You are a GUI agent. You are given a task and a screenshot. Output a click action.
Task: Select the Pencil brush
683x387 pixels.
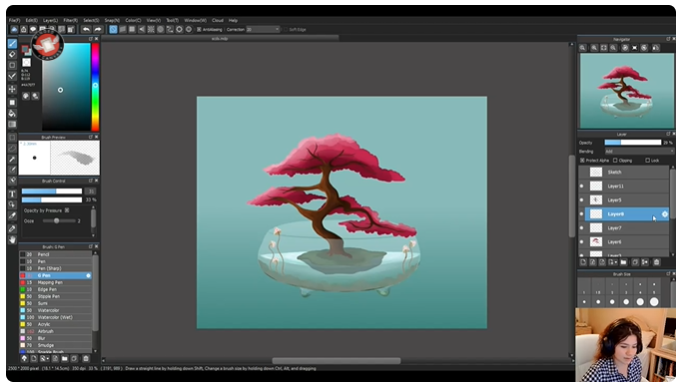55,255
